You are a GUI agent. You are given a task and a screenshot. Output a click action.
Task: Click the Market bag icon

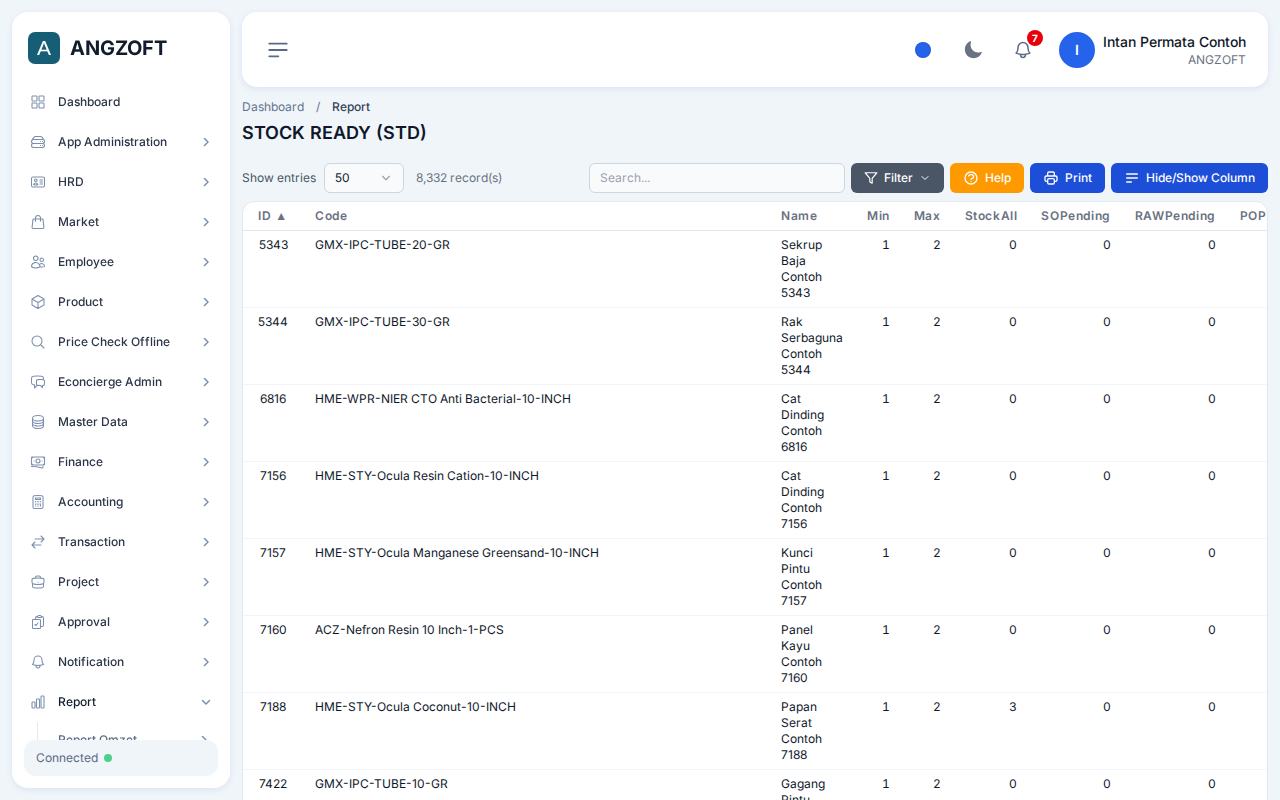(x=38, y=222)
